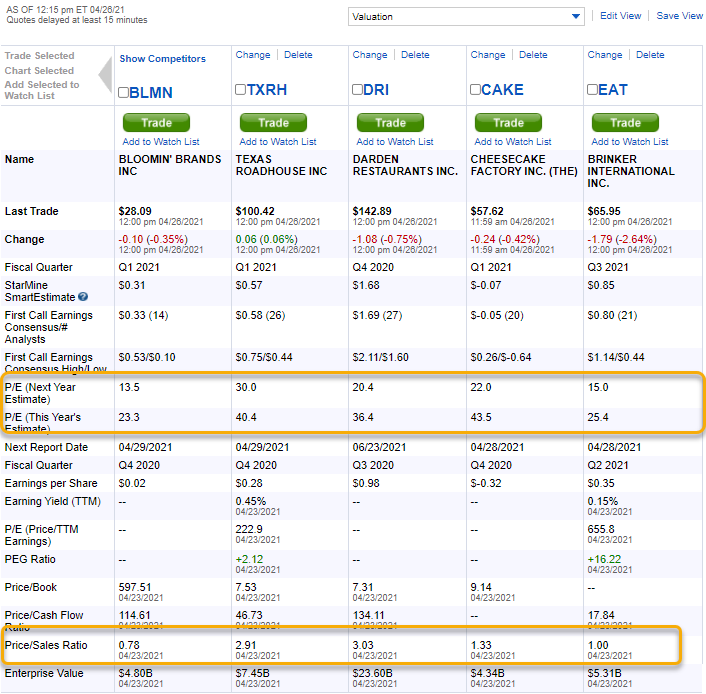Click Chart Selected option
Screen dimensions: 706x694
(x=39, y=71)
